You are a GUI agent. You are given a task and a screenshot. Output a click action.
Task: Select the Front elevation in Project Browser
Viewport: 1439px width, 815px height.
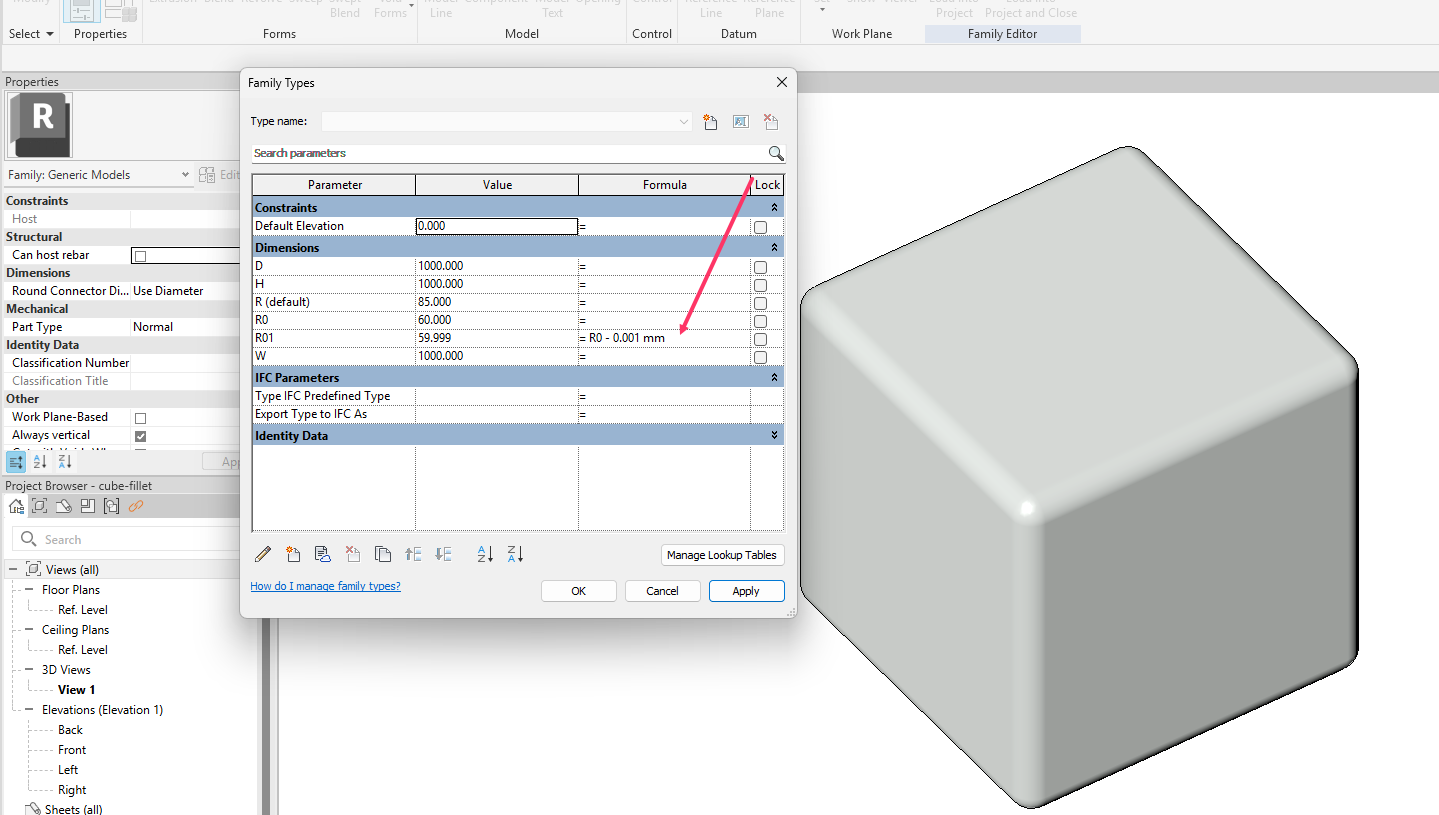[x=72, y=750]
